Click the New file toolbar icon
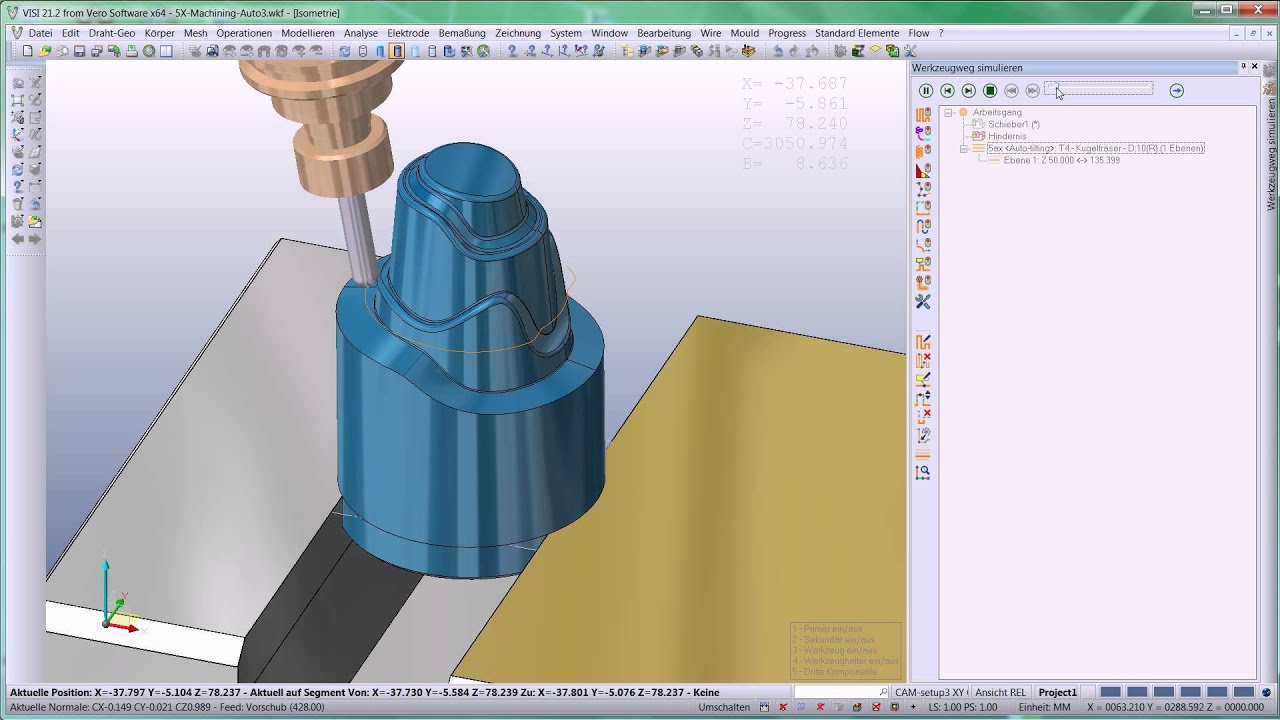The image size is (1280, 720). click(27, 51)
